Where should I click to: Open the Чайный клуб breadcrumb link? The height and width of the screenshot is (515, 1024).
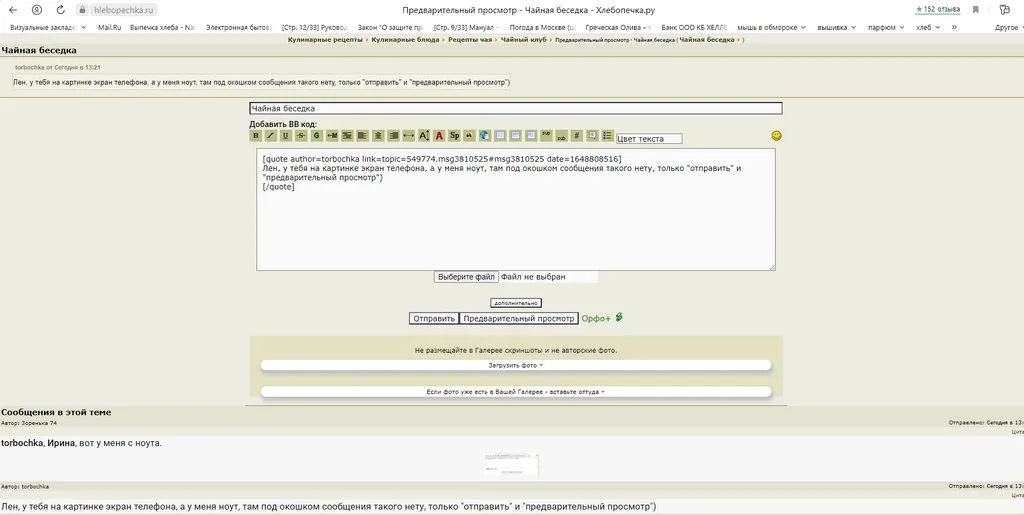(523, 39)
